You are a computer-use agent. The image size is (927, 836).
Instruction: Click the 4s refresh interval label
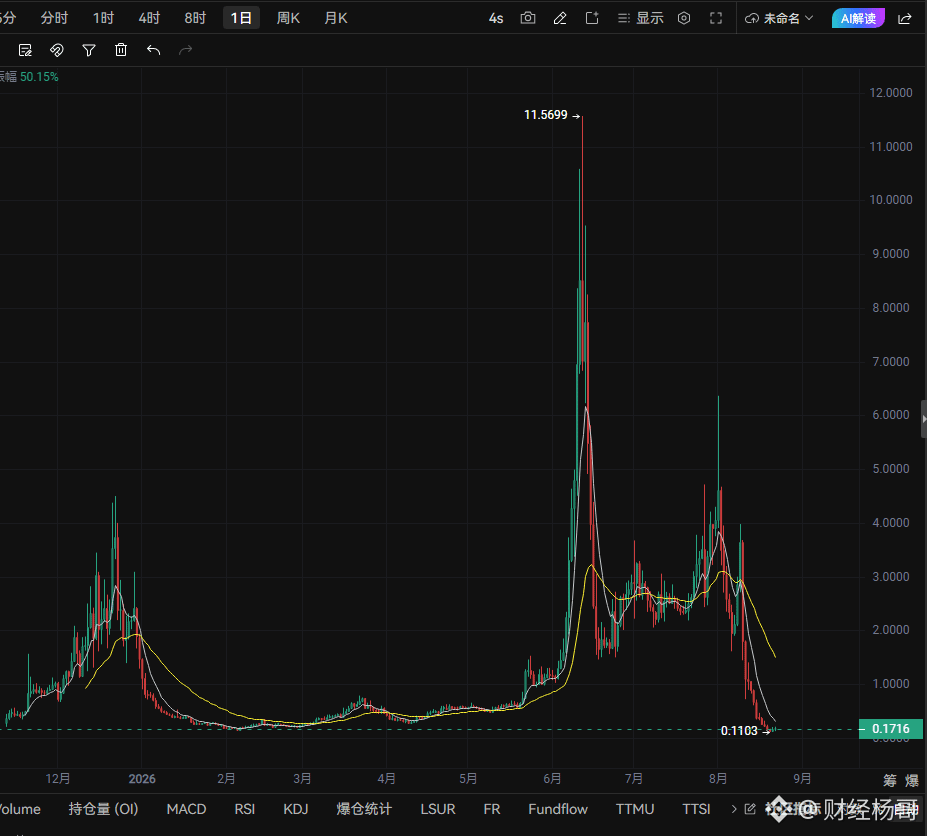[x=495, y=19]
